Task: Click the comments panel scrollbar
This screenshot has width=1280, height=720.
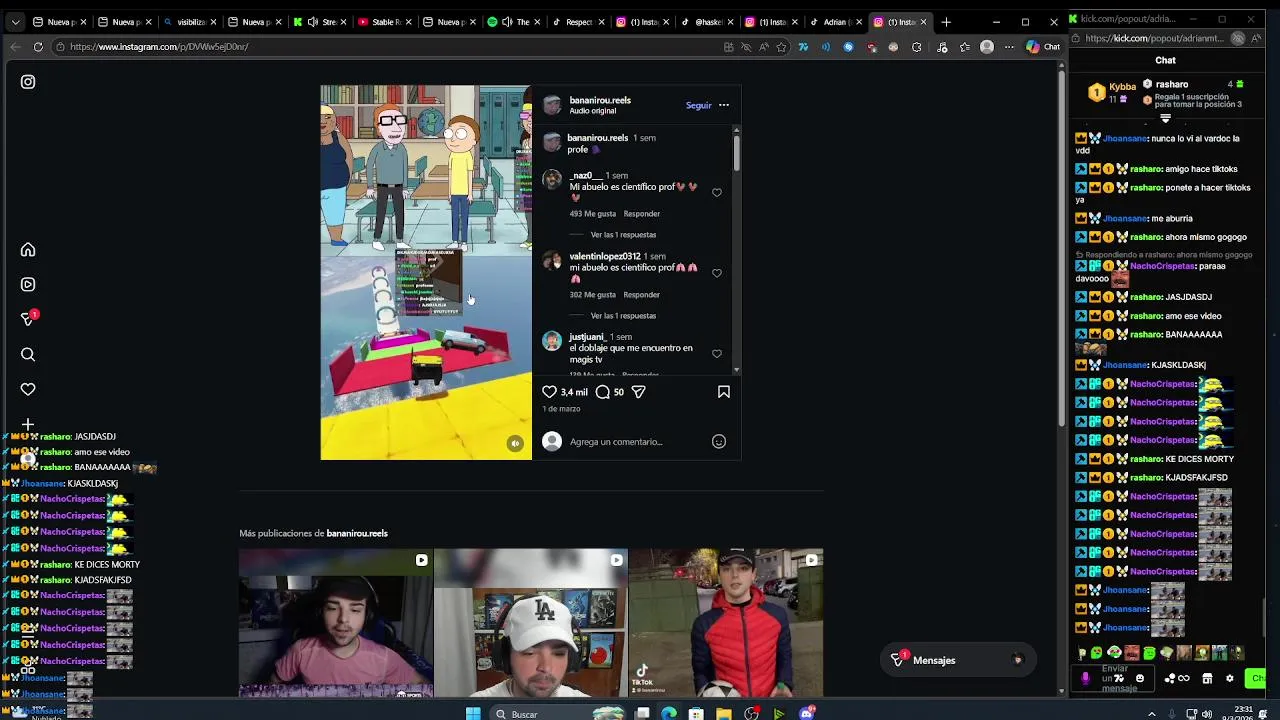Action: point(737,152)
